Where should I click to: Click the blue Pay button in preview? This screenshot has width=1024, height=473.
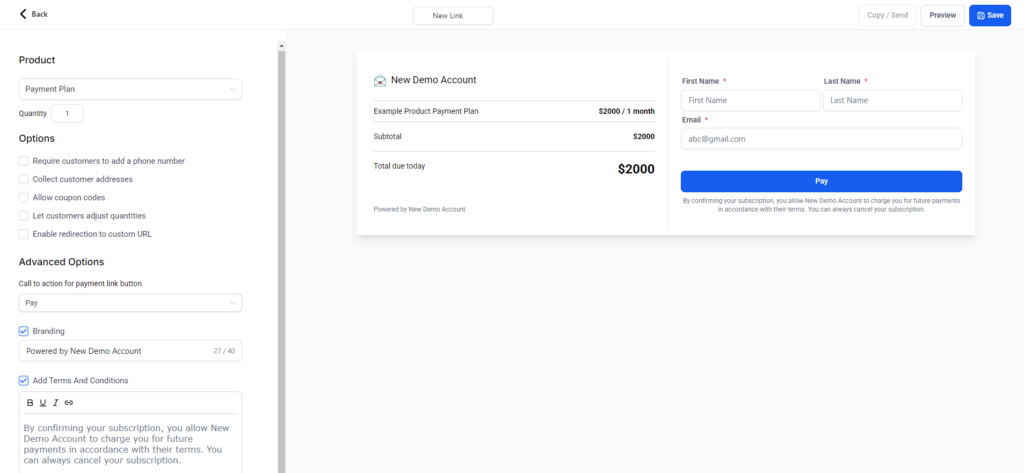(821, 181)
